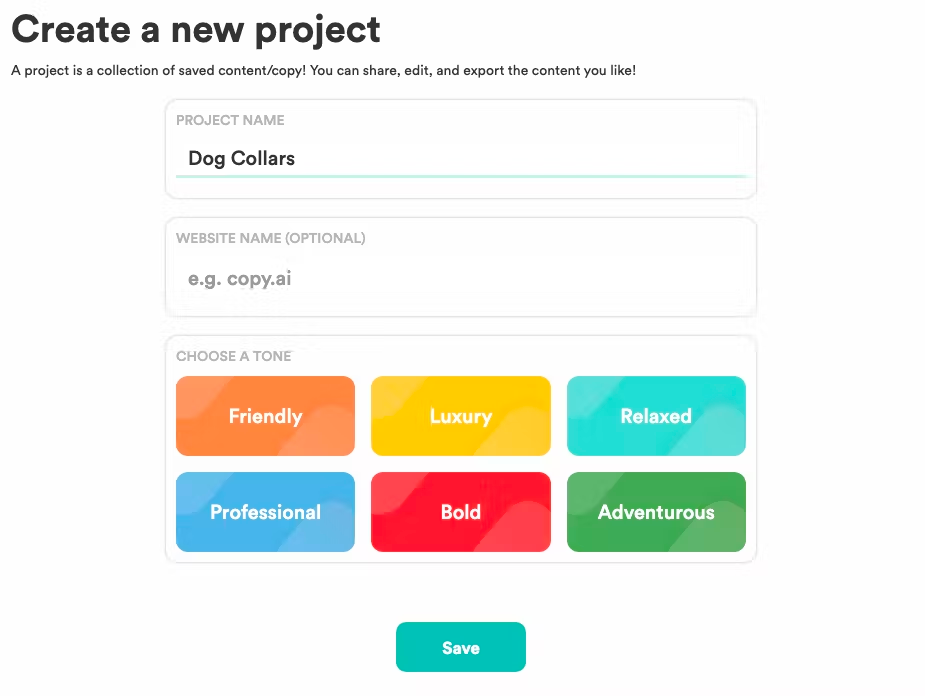
Task: Click the project description sentence under heading
Action: (323, 71)
